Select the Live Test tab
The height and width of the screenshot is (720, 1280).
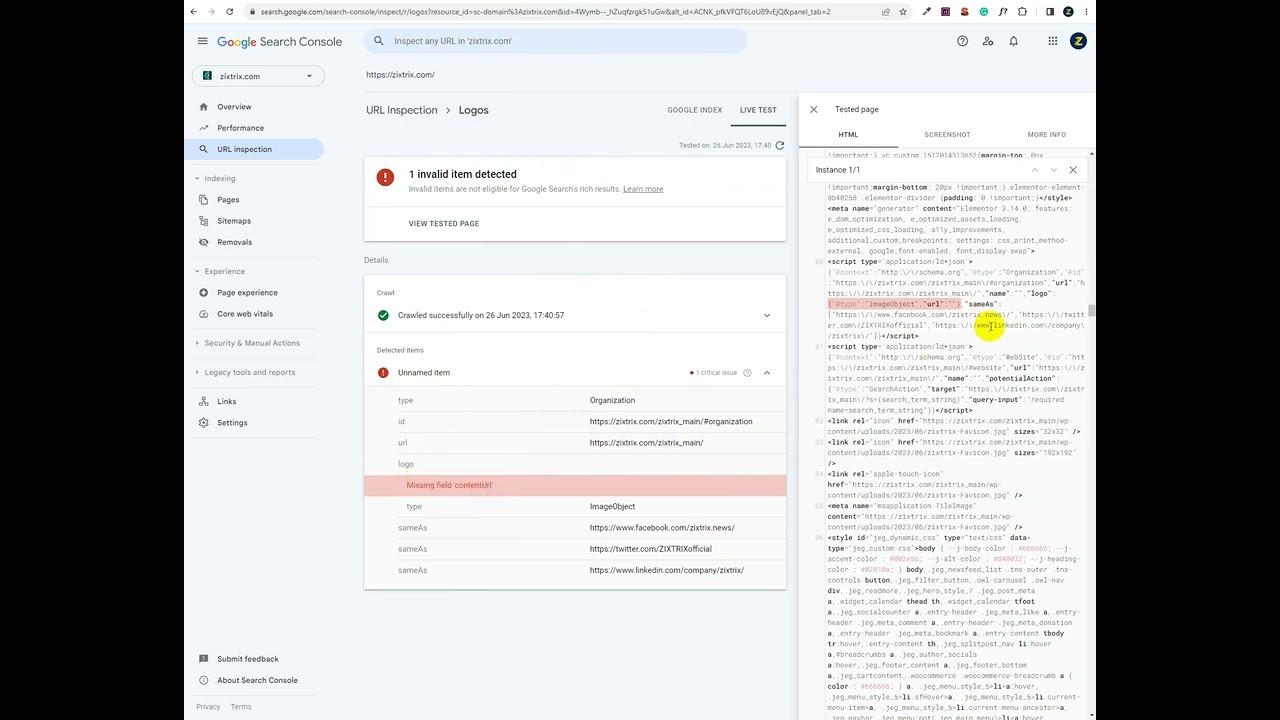pos(758,110)
